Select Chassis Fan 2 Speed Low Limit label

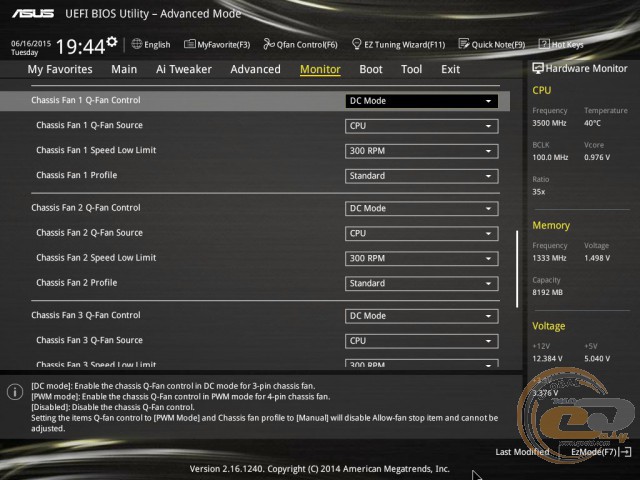coord(96,258)
